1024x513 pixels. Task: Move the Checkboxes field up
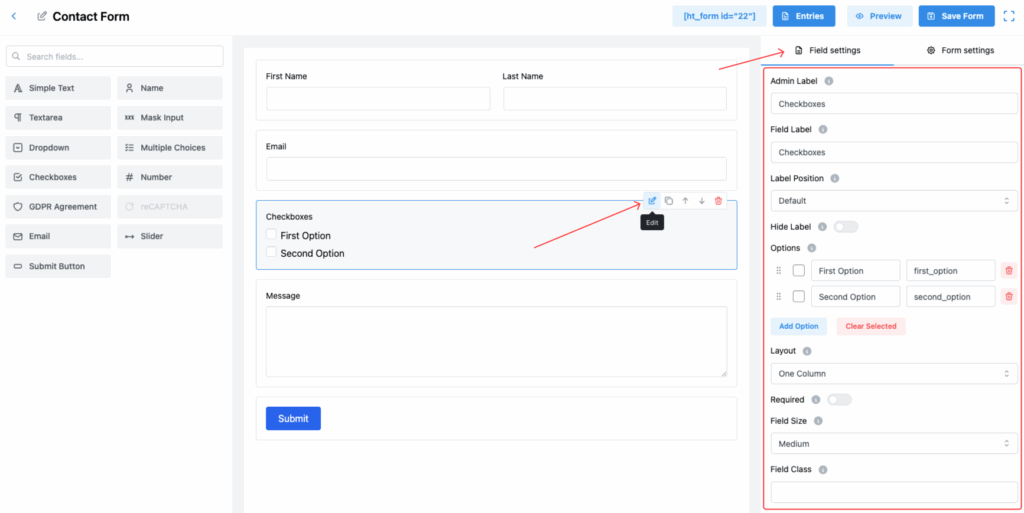[685, 201]
